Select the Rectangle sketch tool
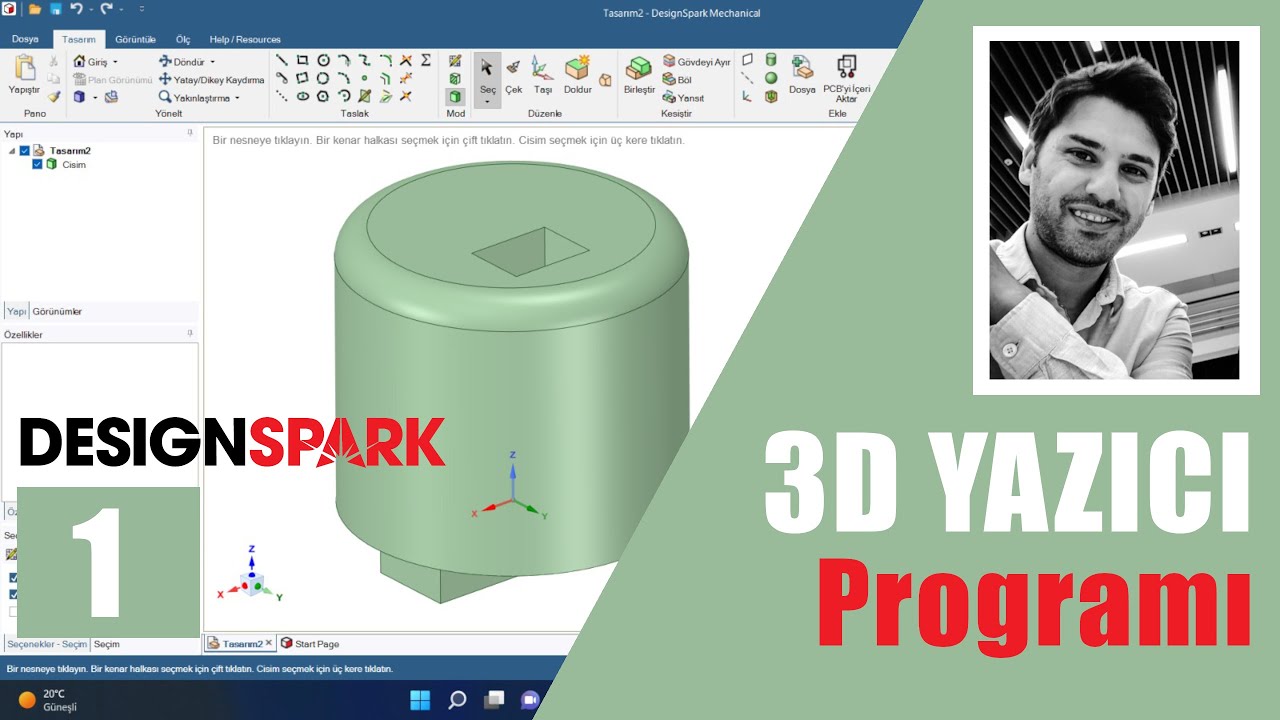The height and width of the screenshot is (720, 1280). pyautogui.click(x=302, y=60)
